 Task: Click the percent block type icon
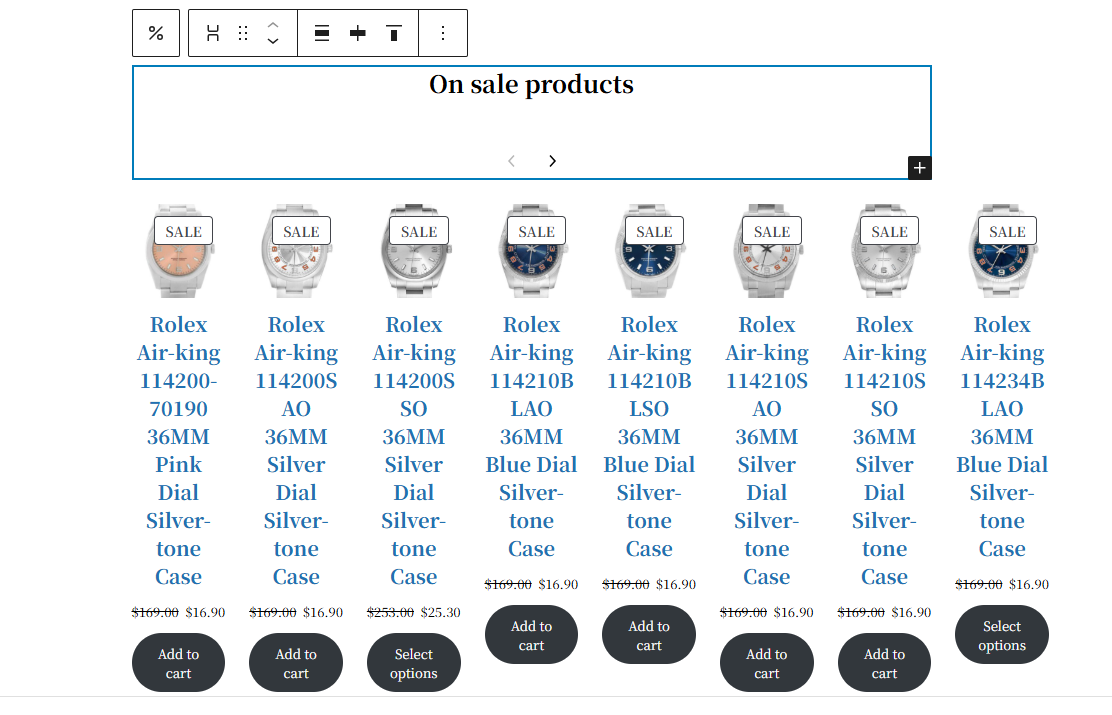pos(156,32)
